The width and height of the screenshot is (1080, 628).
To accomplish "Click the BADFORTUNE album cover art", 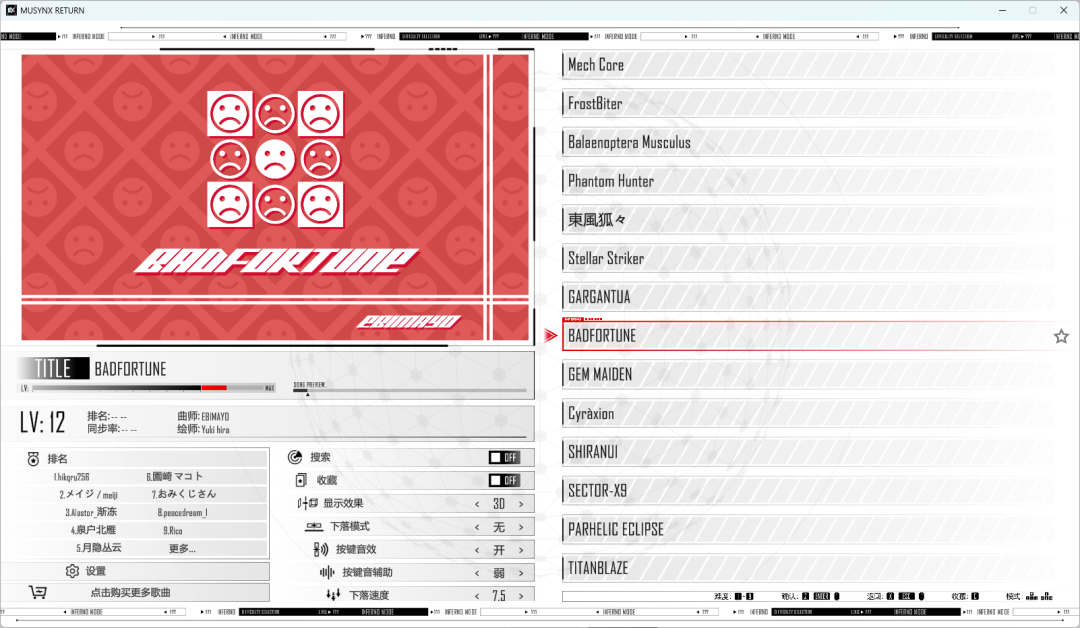I will [275, 198].
